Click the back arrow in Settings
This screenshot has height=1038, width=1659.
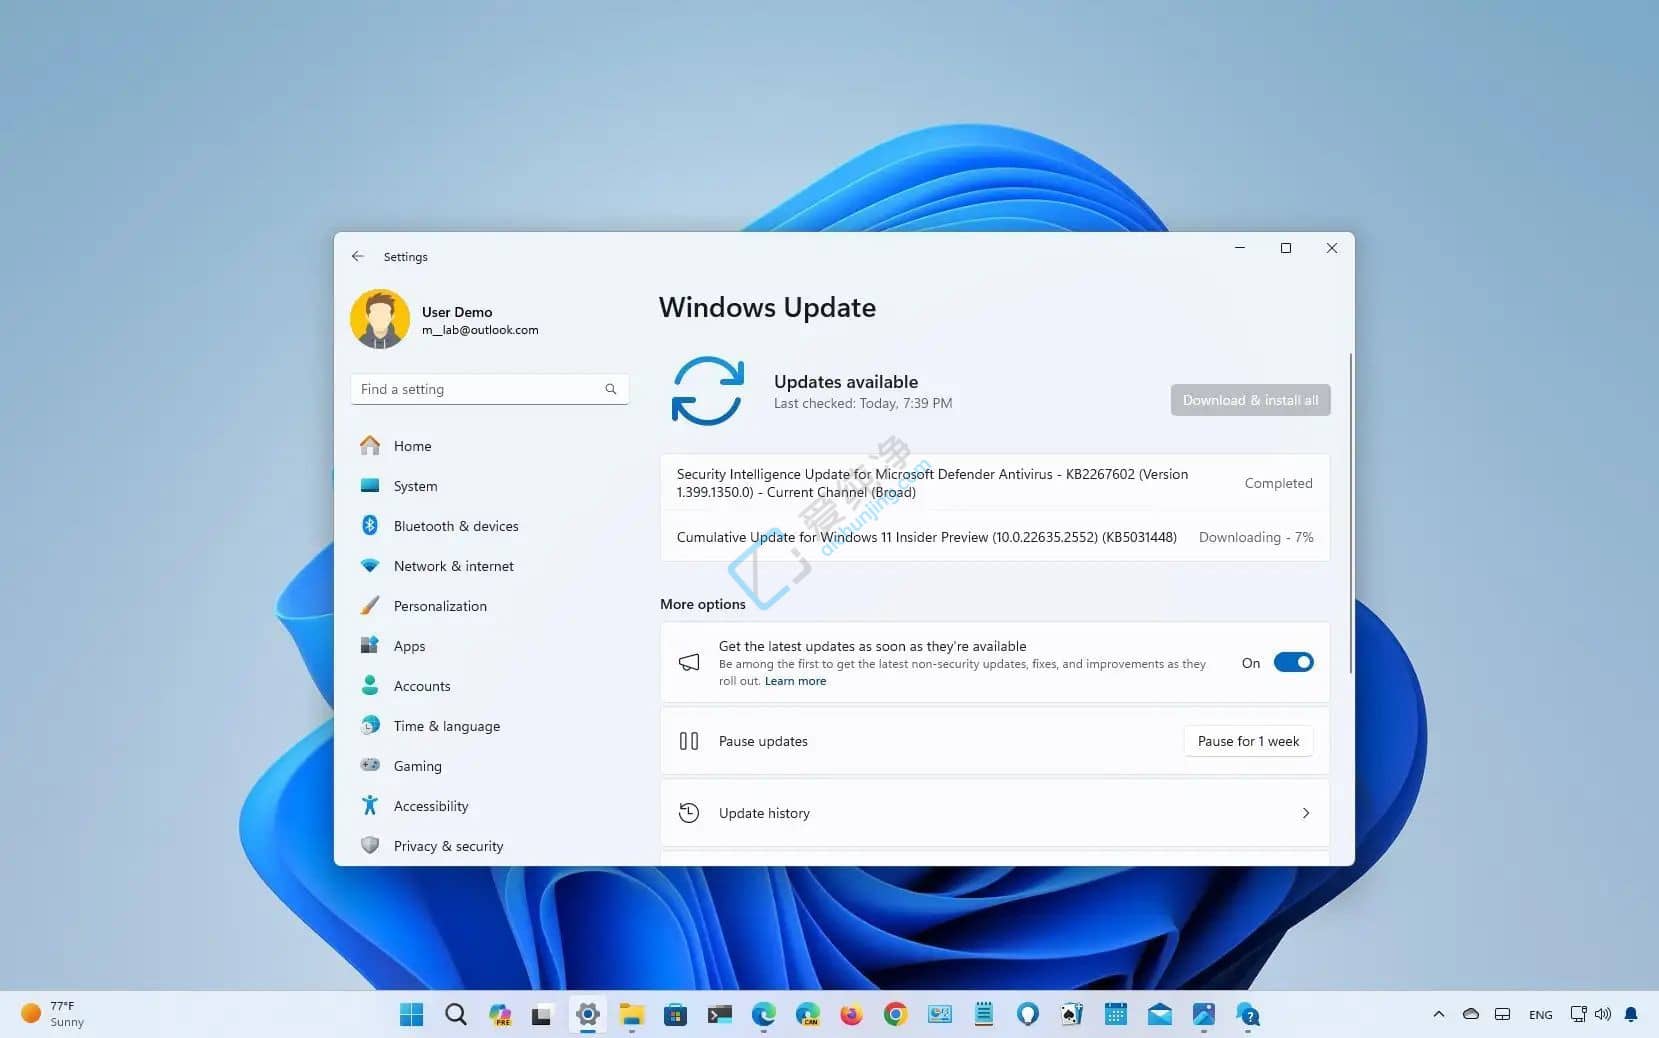(357, 256)
